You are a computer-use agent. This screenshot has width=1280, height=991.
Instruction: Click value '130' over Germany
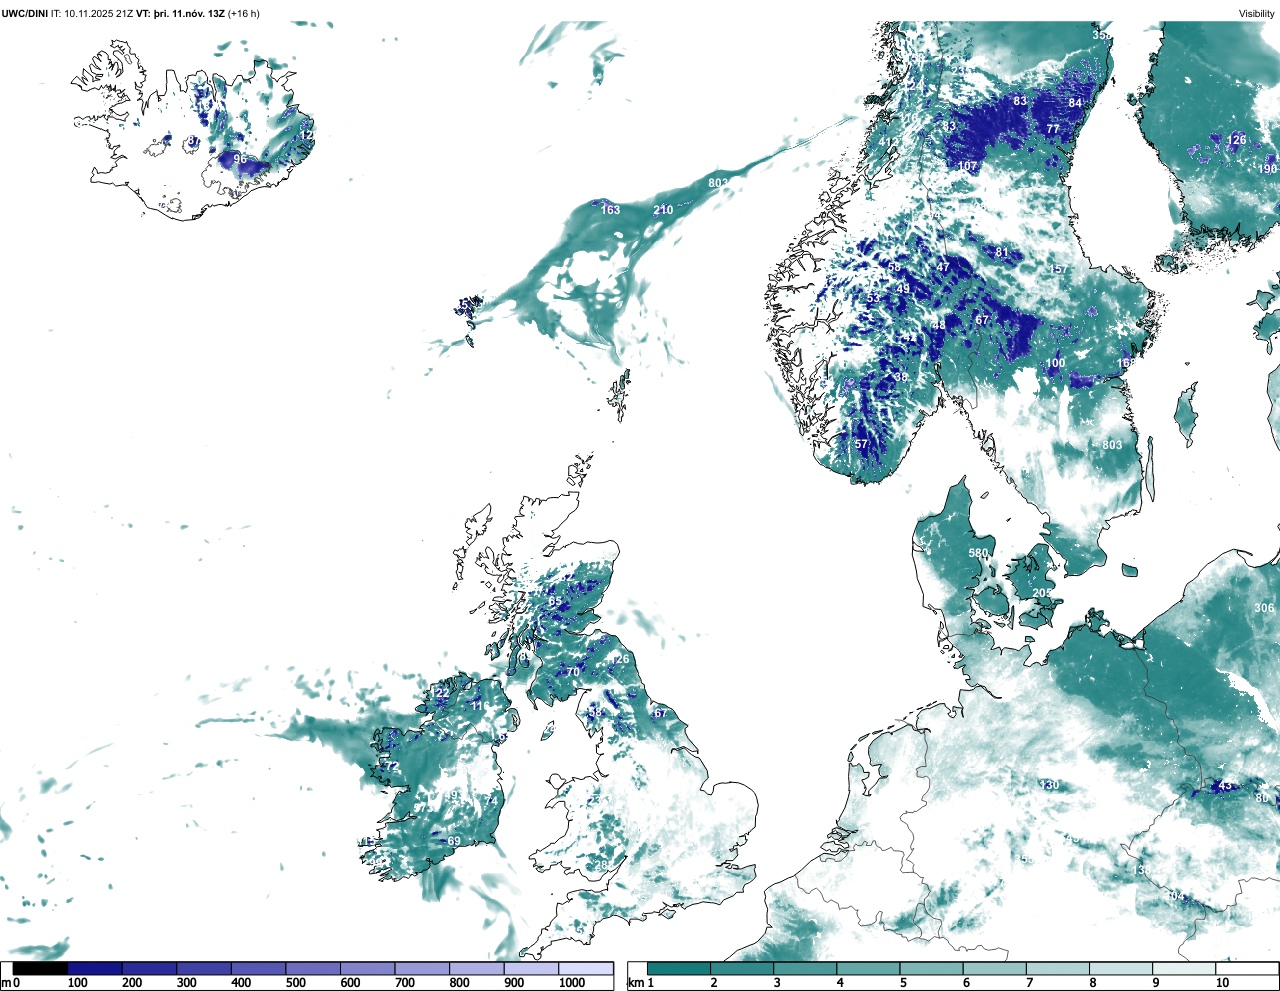tap(1049, 785)
